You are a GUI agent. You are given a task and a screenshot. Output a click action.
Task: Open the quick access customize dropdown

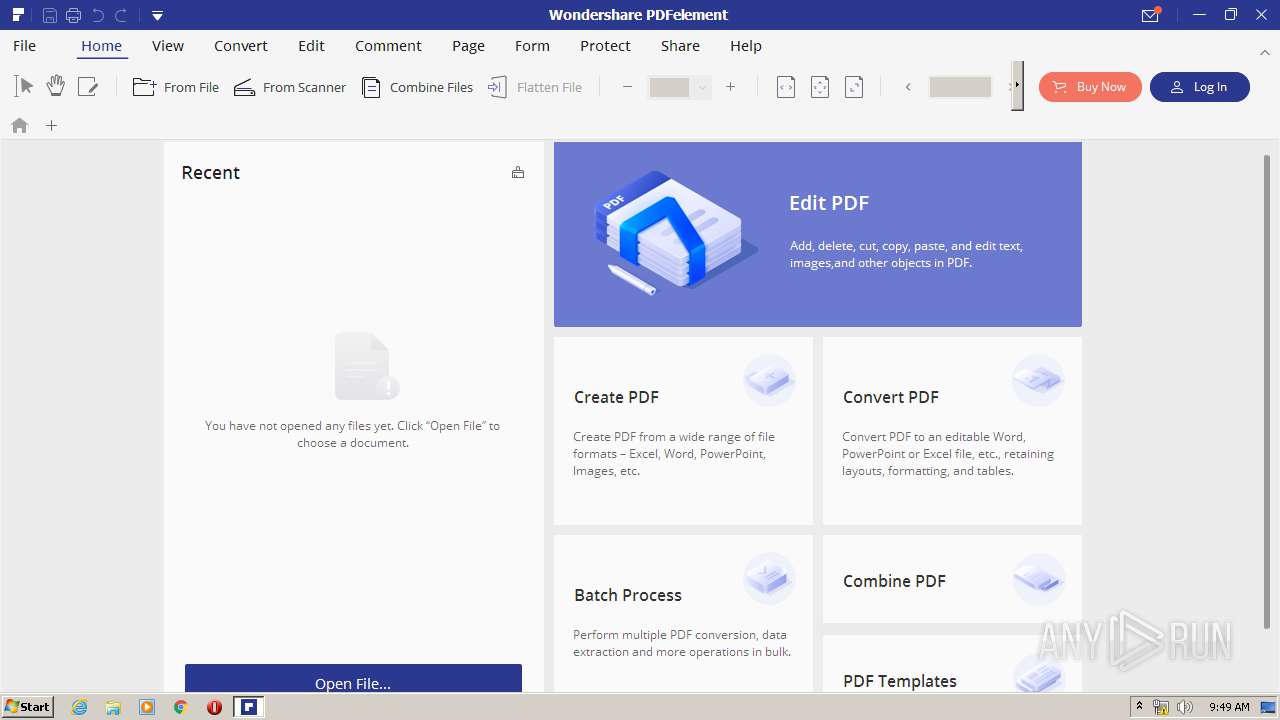(157, 15)
